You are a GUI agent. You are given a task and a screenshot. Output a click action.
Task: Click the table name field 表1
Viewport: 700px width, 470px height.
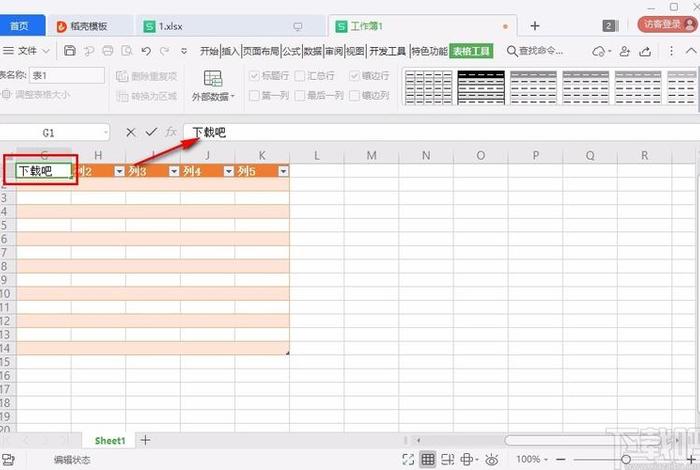[67, 75]
